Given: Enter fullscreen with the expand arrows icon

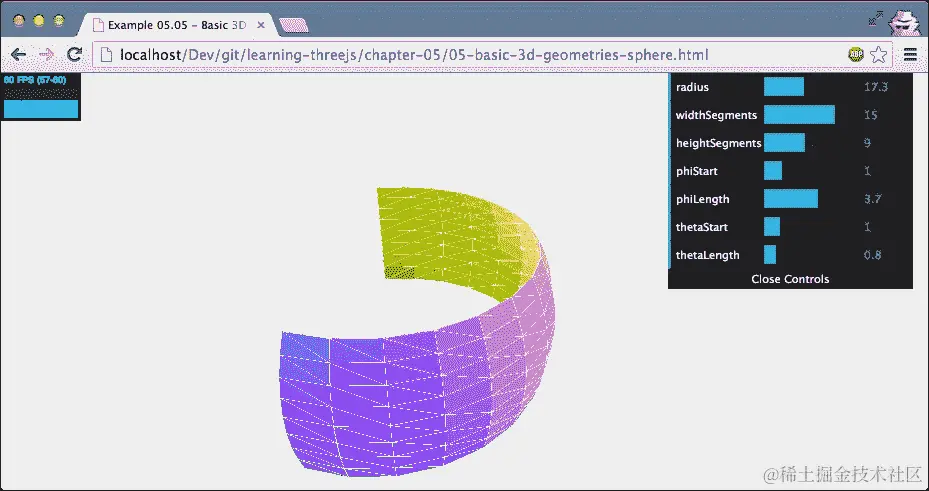Looking at the screenshot, I should pyautogui.click(x=876, y=19).
